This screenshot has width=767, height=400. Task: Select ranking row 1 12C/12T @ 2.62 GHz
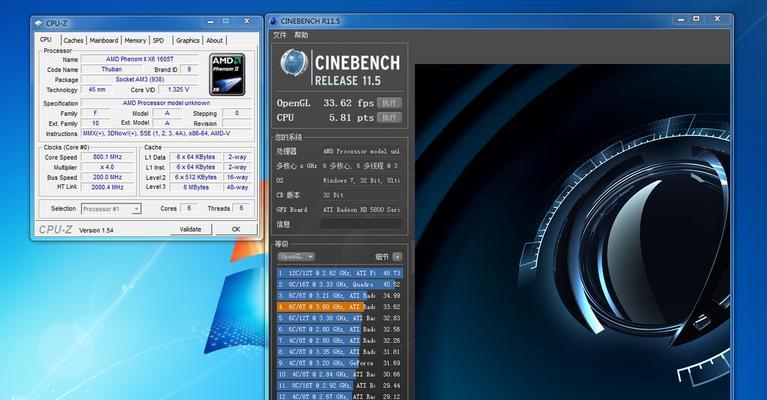pyautogui.click(x=339, y=273)
